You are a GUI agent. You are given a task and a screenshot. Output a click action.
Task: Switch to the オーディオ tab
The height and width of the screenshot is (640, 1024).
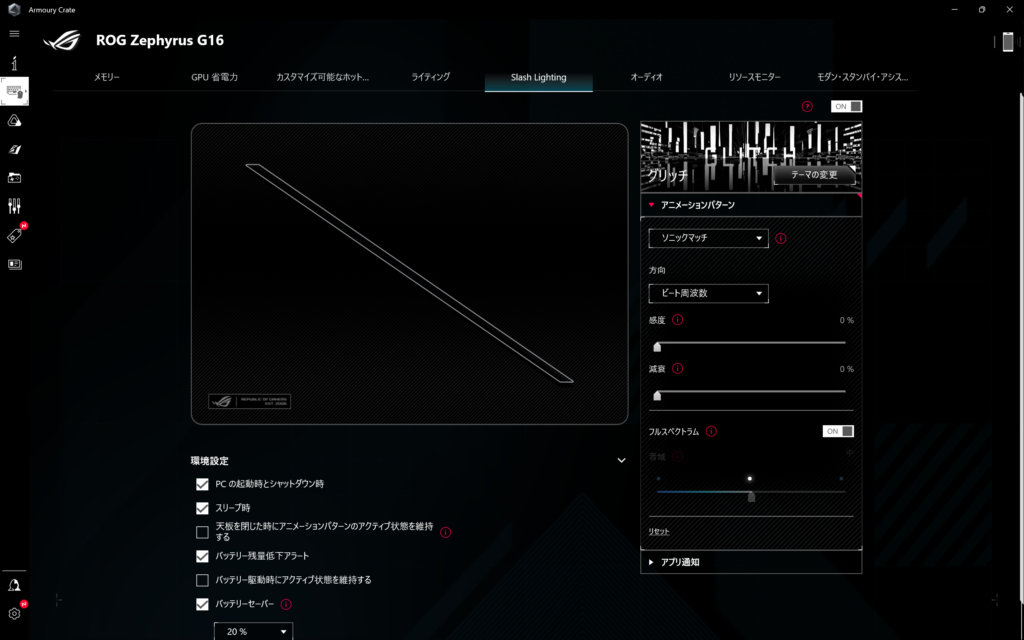point(647,77)
